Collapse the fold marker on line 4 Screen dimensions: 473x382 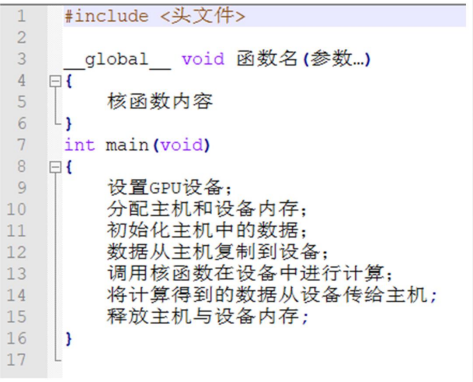point(55,81)
